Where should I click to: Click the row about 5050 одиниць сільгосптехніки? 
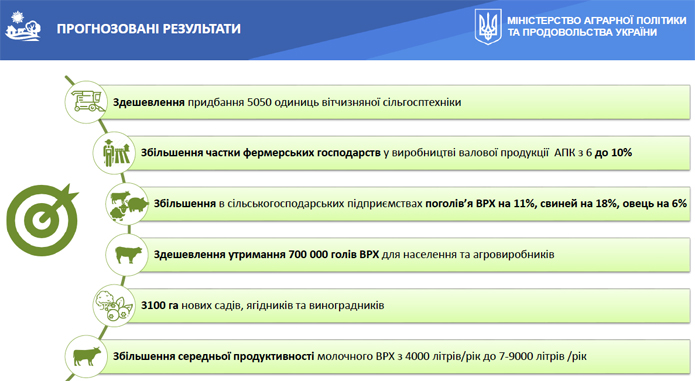pyautogui.click(x=394, y=102)
